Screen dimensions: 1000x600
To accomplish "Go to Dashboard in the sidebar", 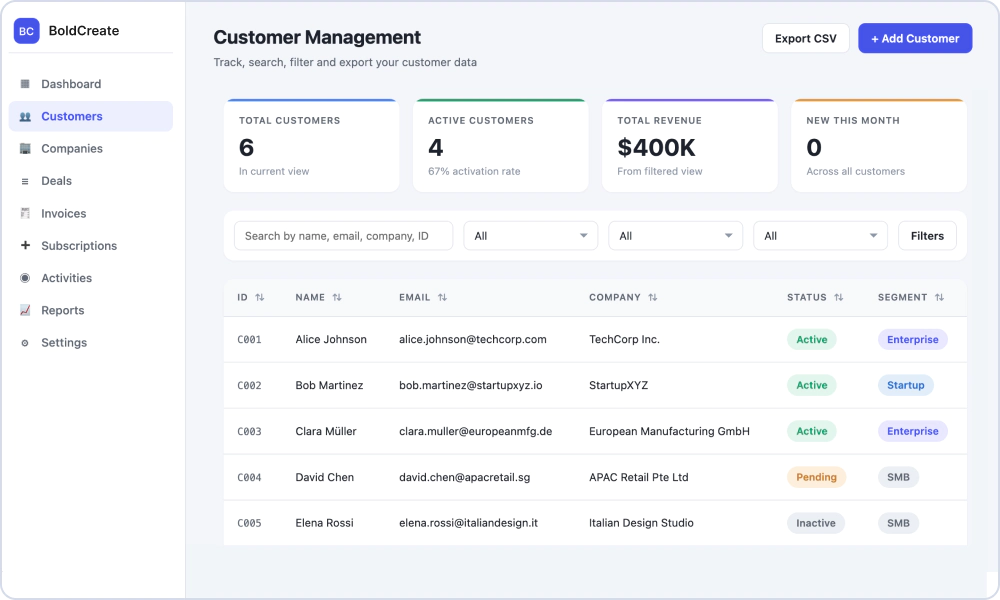I will (91, 84).
